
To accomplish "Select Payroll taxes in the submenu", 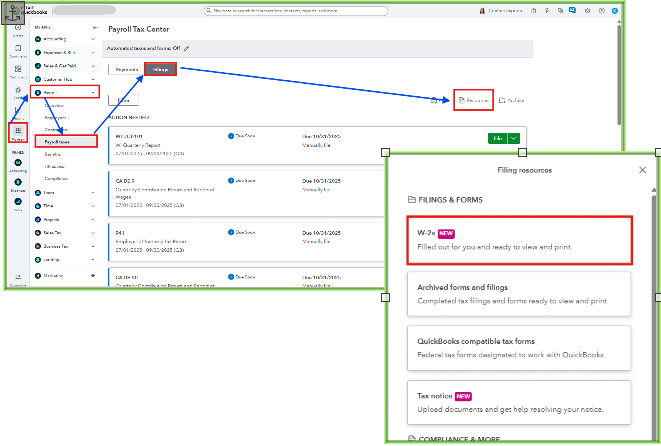I will click(66, 142).
